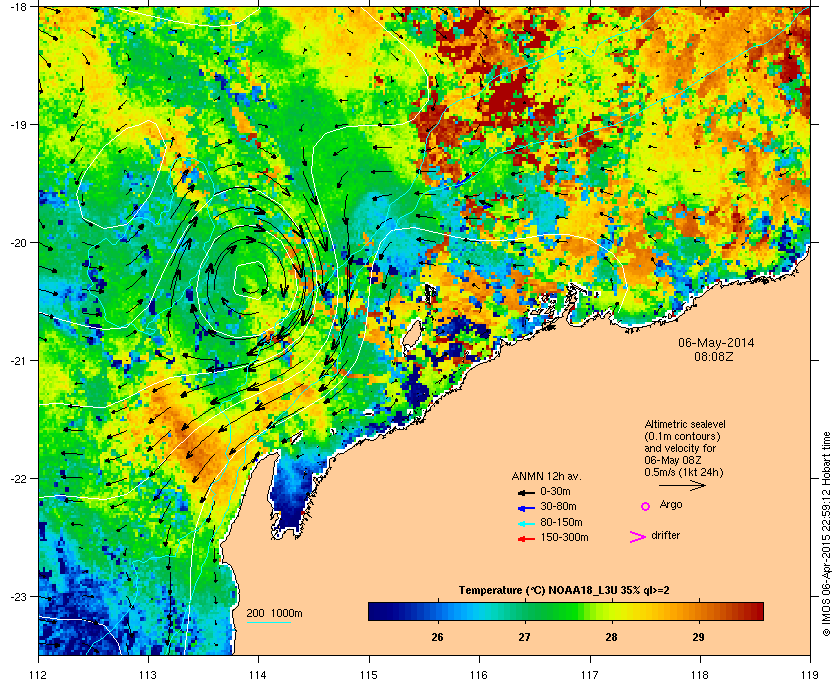Click the longitude axis label 115
Viewport: 840px width, 680px height.
[x=369, y=674]
